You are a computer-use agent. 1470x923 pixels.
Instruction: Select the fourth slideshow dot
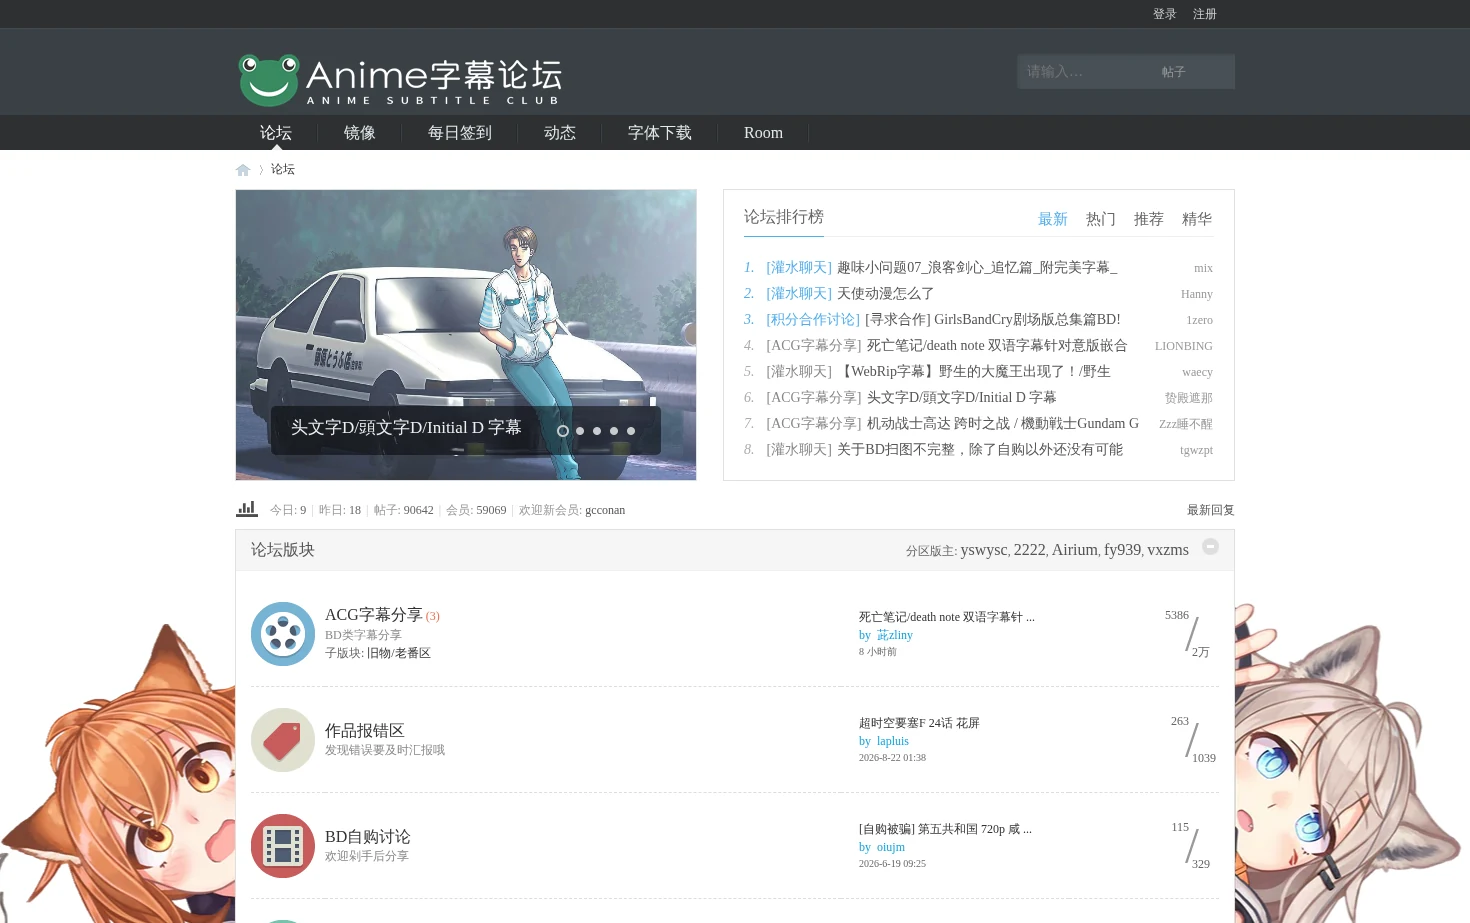614,431
